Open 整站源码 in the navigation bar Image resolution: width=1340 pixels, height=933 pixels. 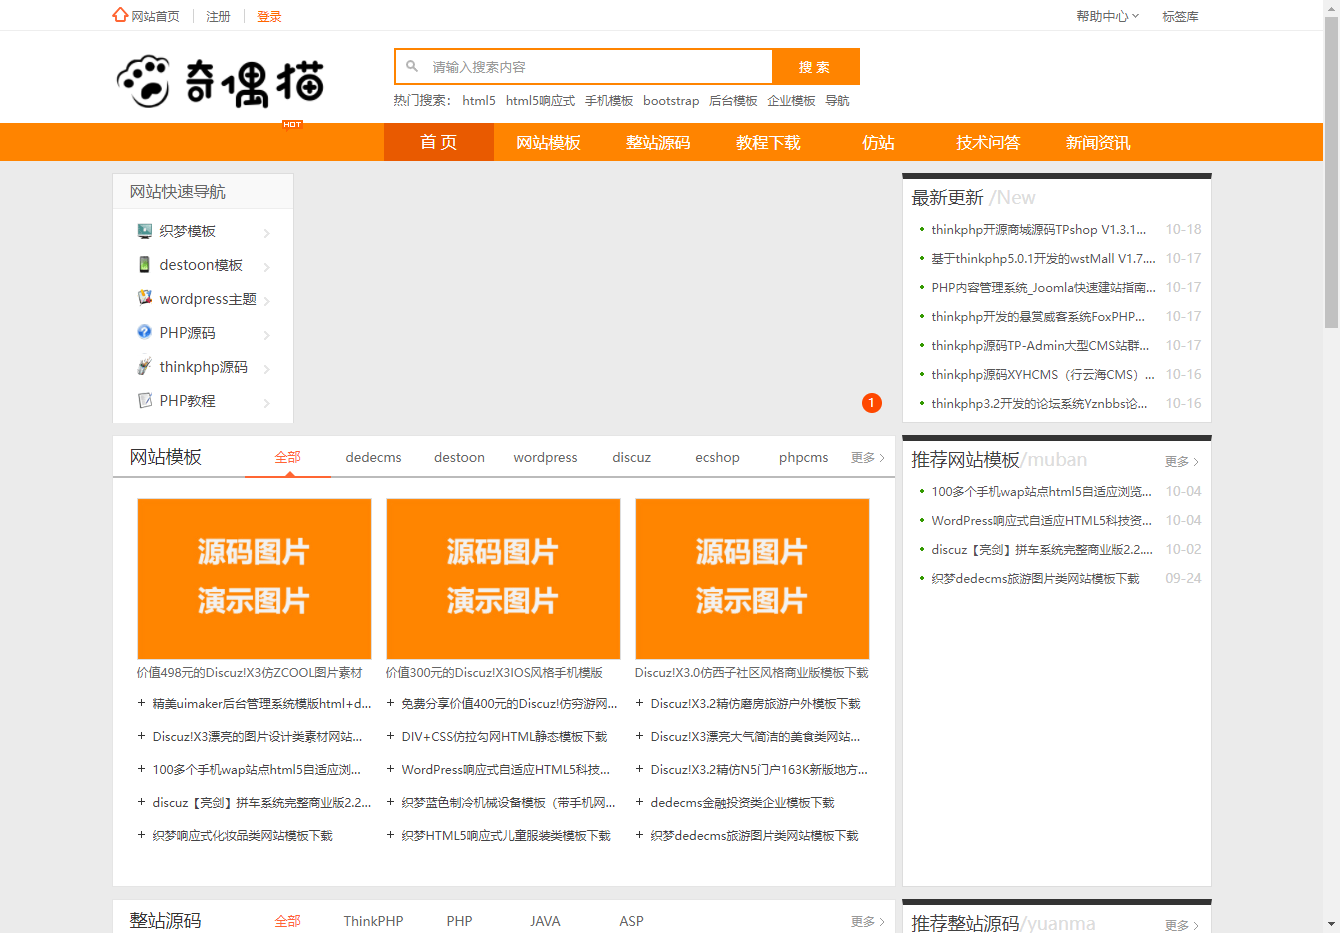pyautogui.click(x=659, y=142)
